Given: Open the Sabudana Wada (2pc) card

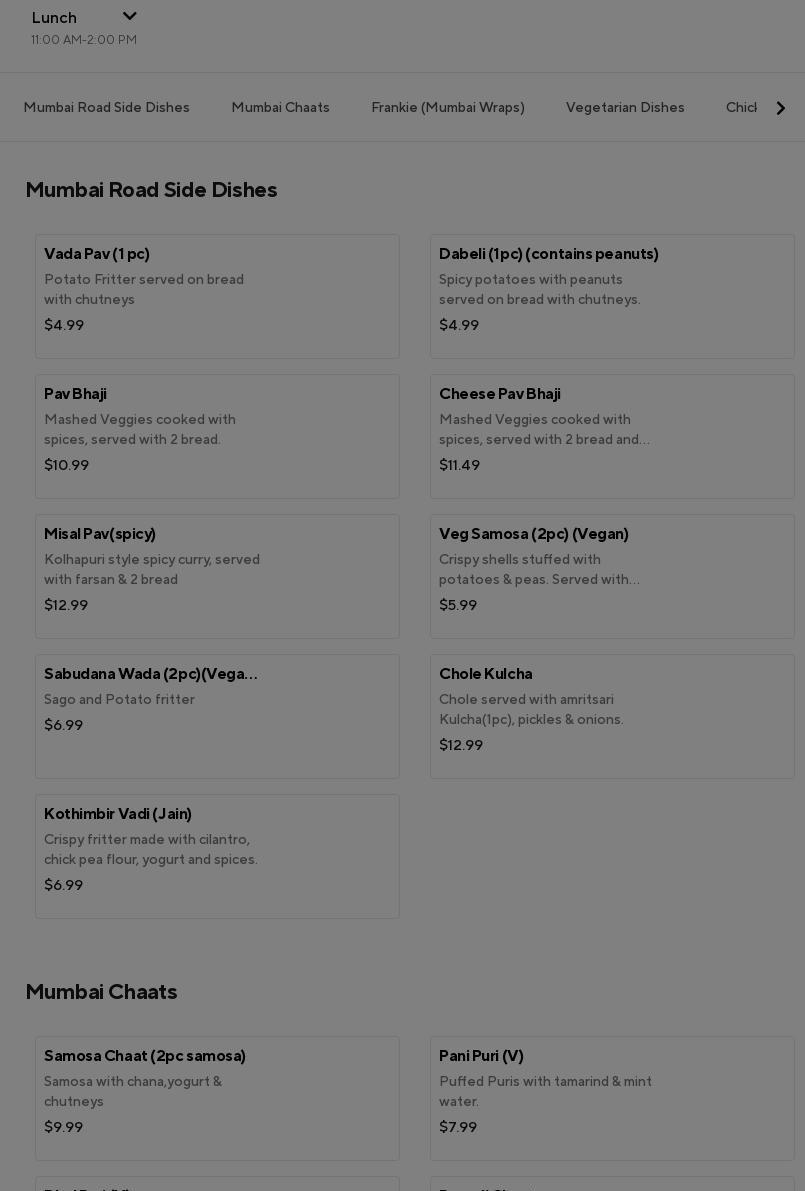Looking at the screenshot, I should [x=217, y=716].
